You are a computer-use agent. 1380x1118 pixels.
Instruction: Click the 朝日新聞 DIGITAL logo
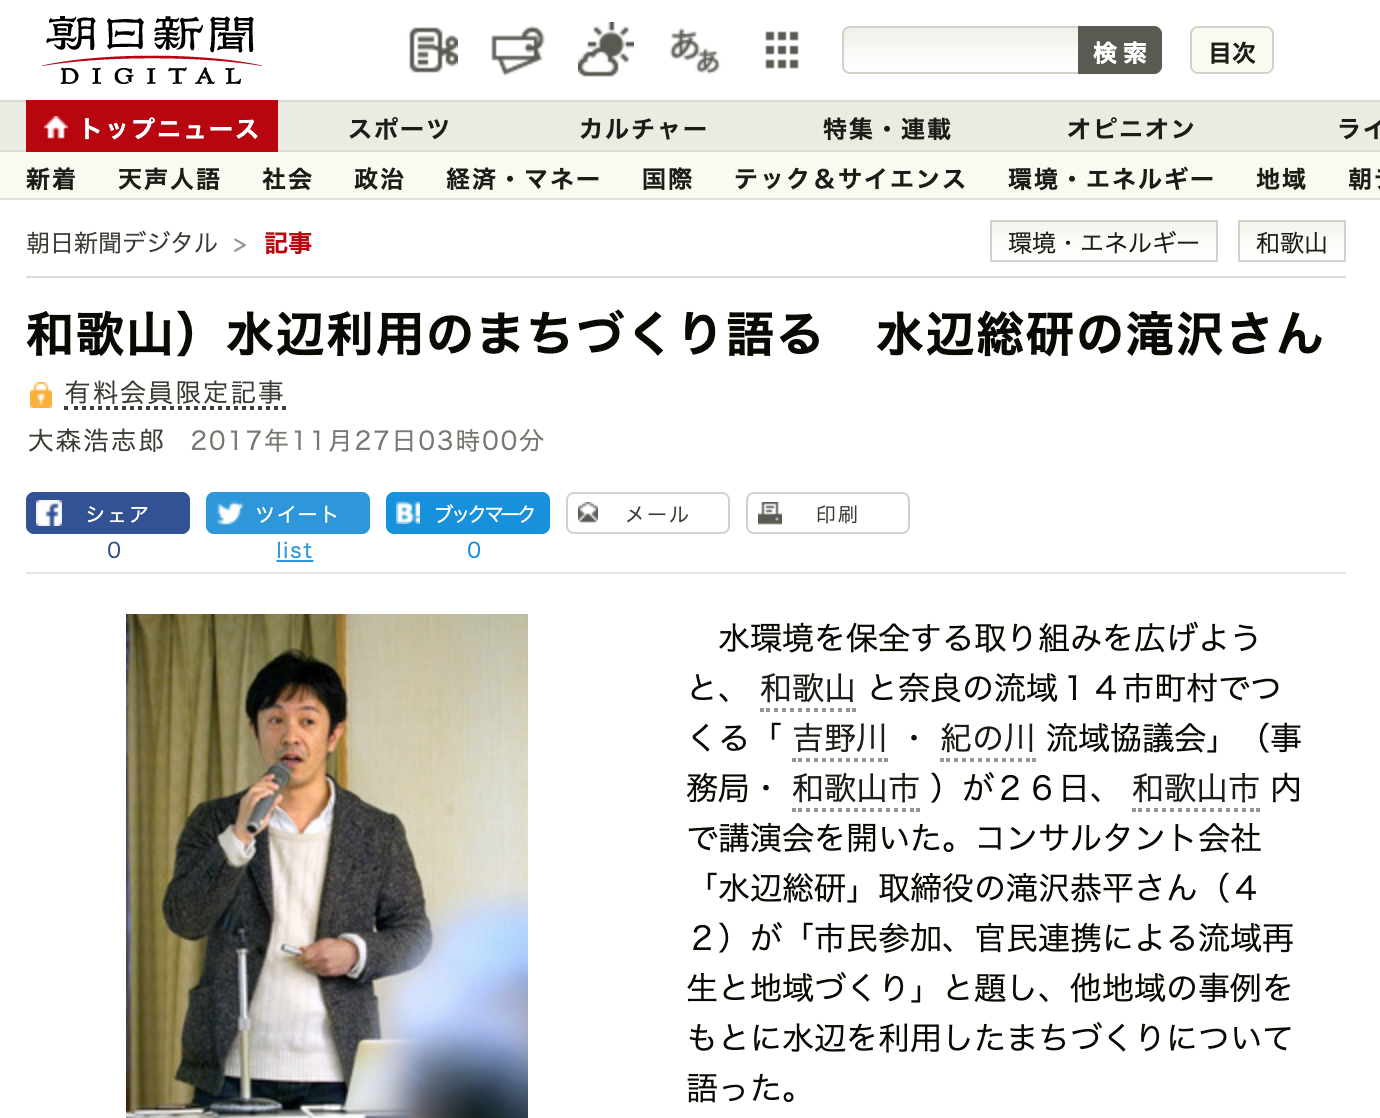click(151, 51)
